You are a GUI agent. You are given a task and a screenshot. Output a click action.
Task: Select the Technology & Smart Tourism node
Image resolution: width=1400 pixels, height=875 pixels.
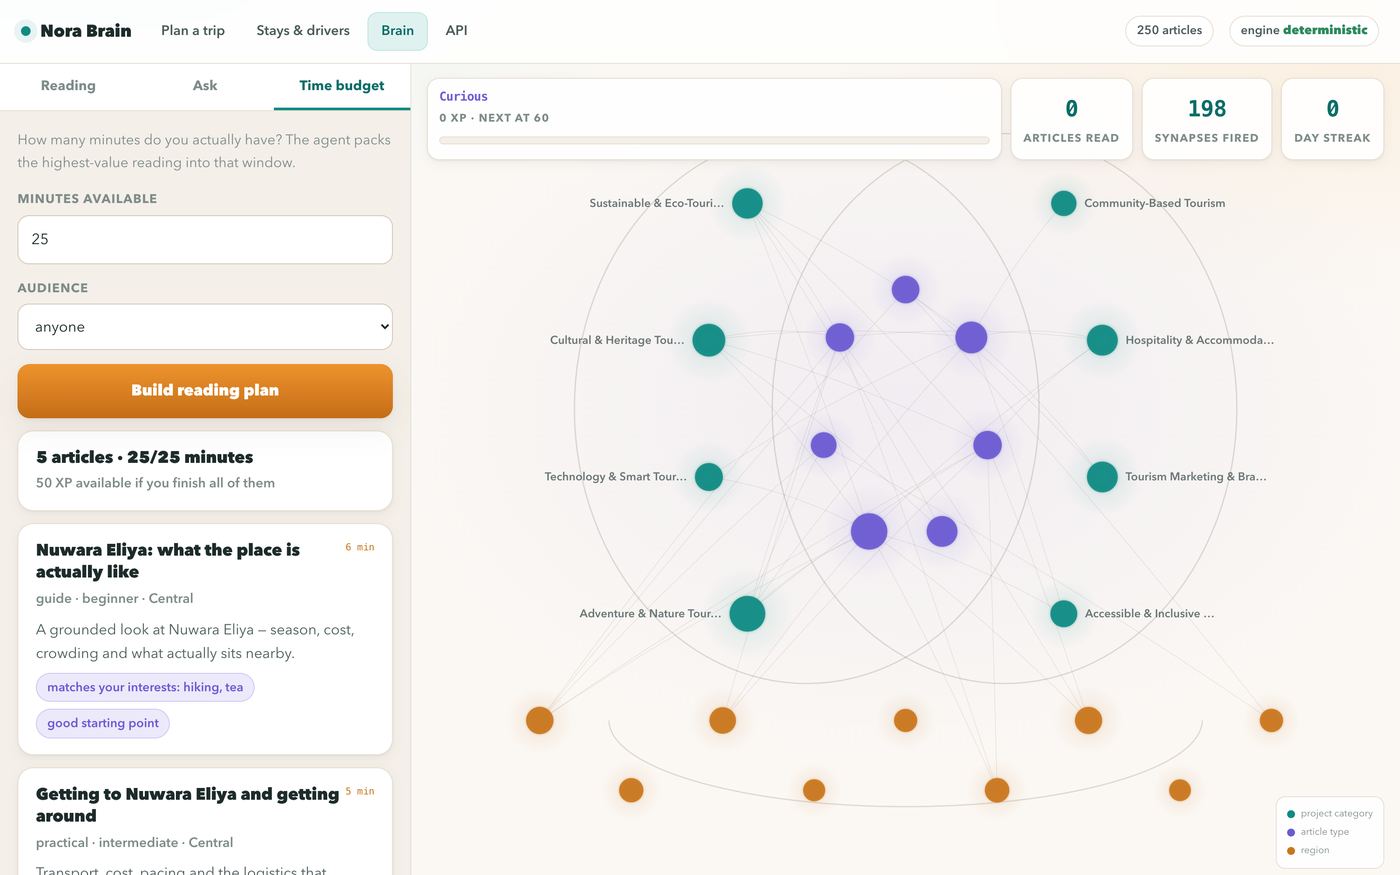coord(709,477)
